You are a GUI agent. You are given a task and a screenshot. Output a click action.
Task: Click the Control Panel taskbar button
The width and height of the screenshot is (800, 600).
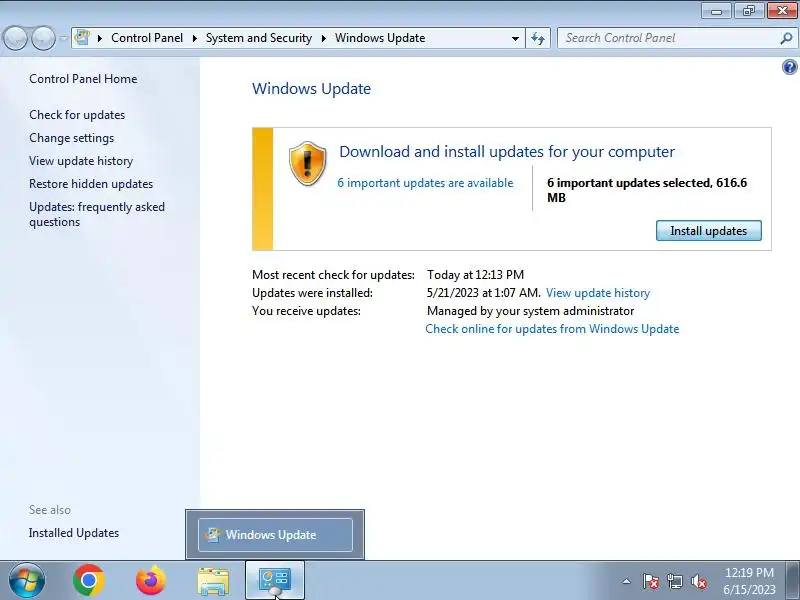pos(275,581)
